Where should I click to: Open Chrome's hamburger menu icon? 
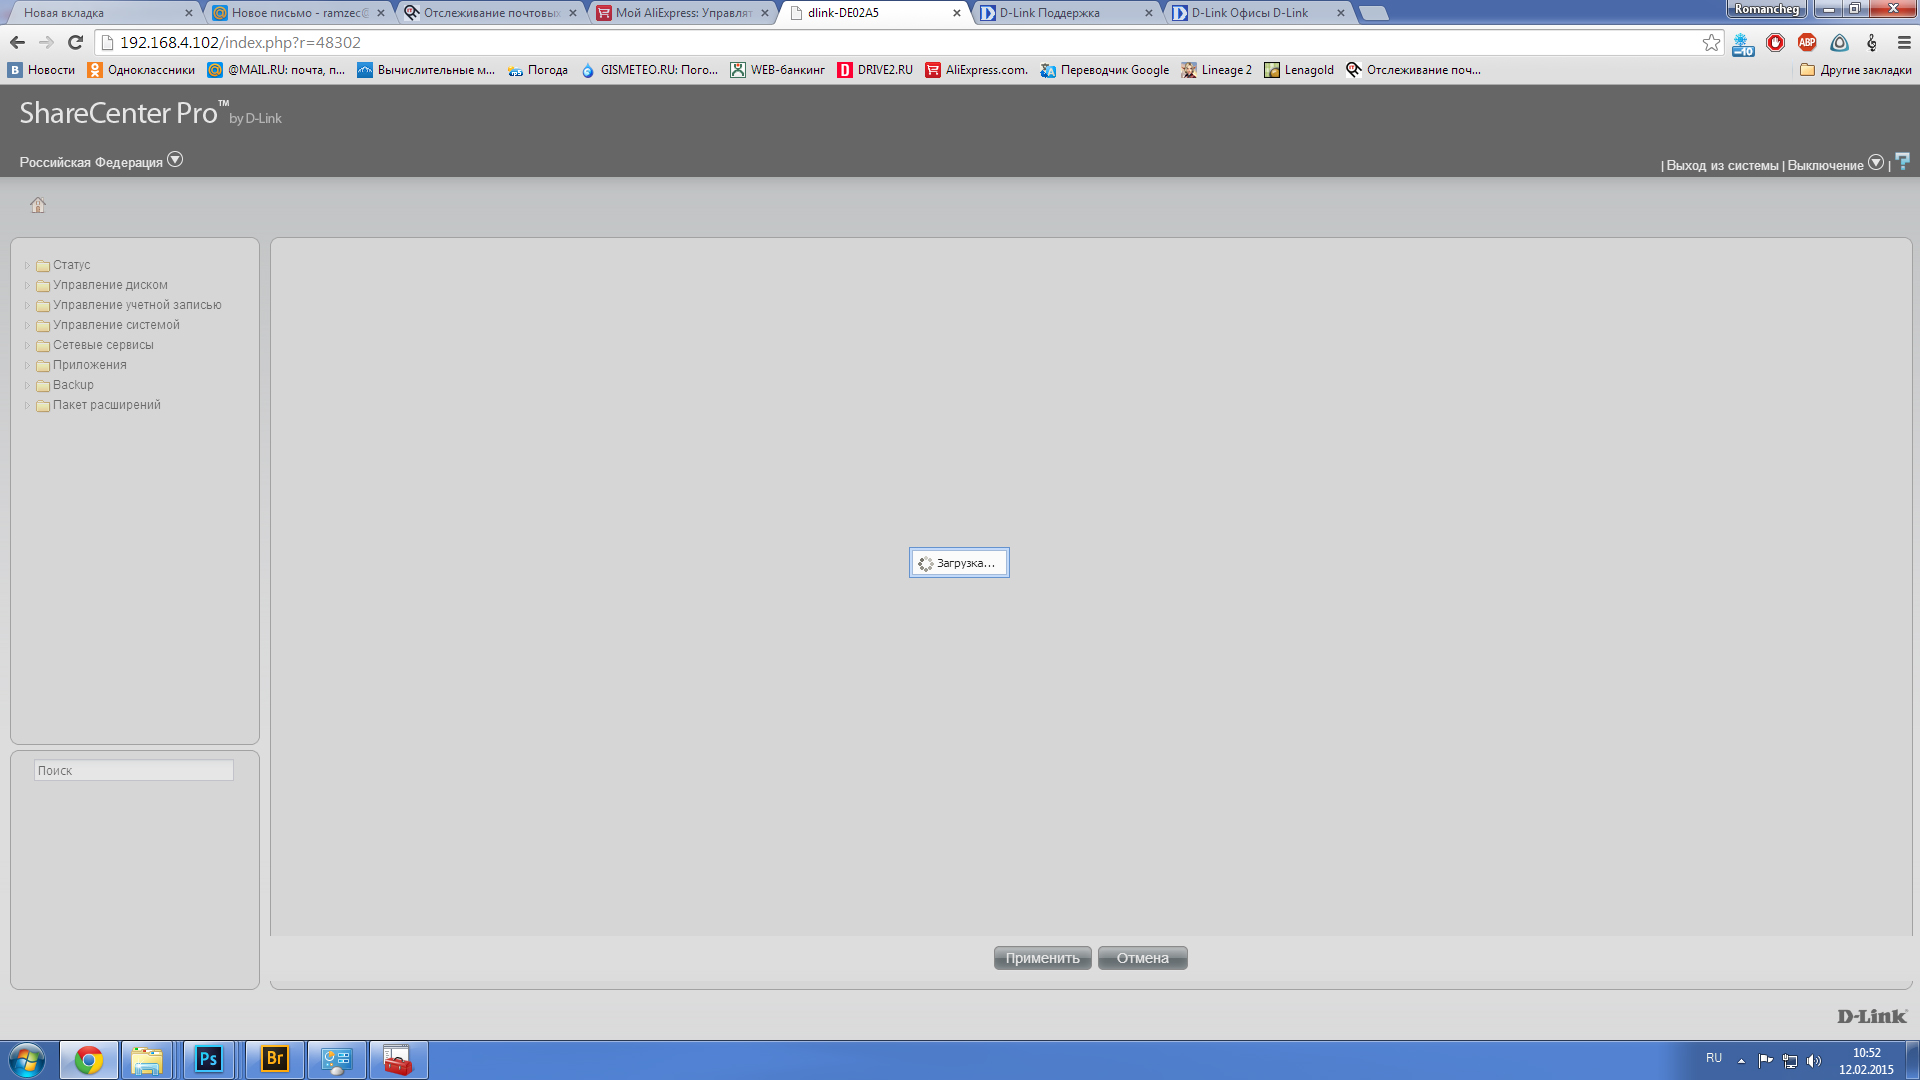1903,42
